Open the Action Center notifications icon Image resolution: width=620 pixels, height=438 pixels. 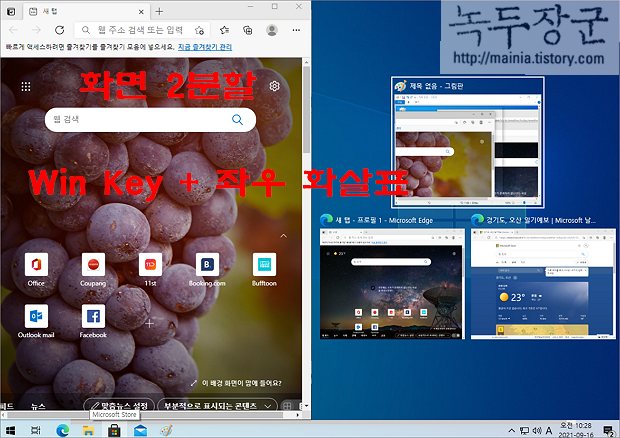coord(608,430)
